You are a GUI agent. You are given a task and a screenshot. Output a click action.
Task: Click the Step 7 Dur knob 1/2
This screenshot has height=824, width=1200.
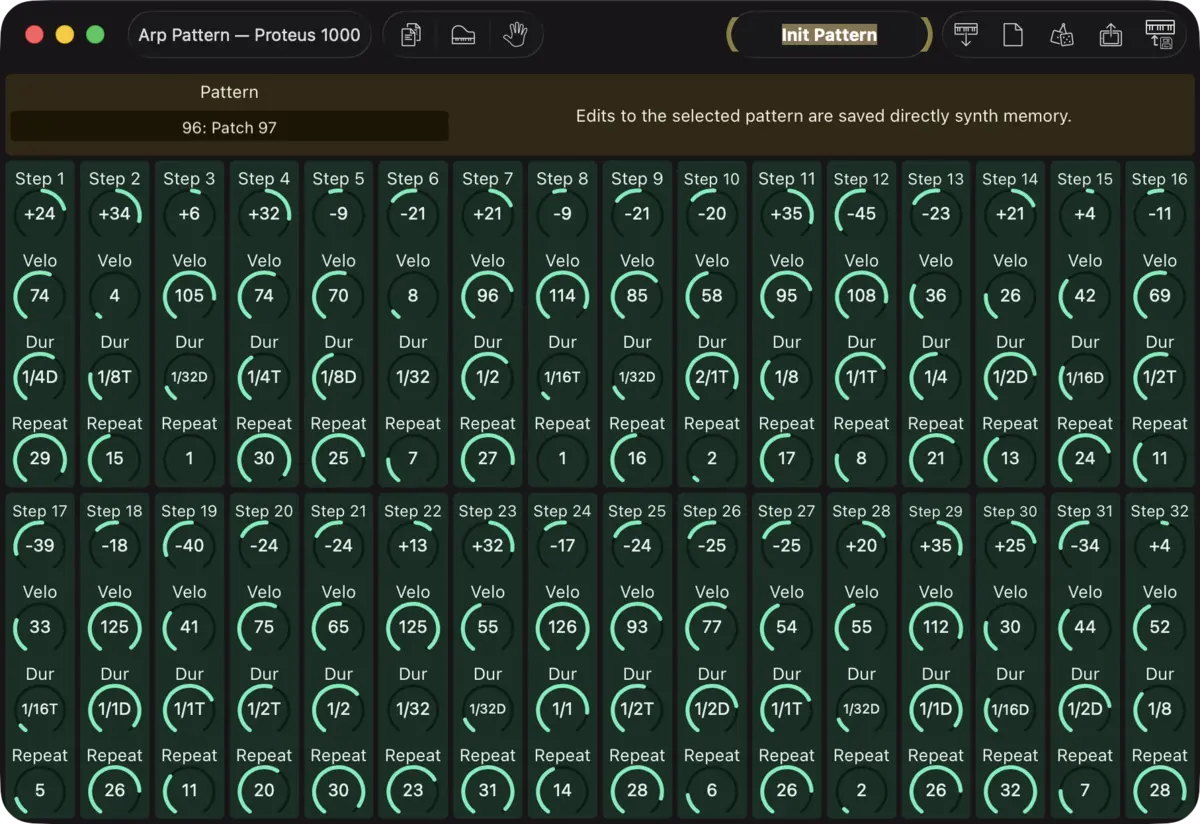488,377
